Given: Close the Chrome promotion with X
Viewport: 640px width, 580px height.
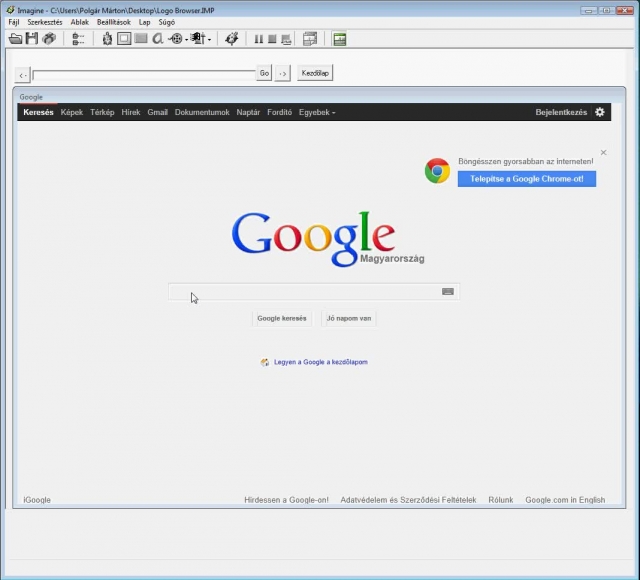Looking at the screenshot, I should click(x=603, y=152).
